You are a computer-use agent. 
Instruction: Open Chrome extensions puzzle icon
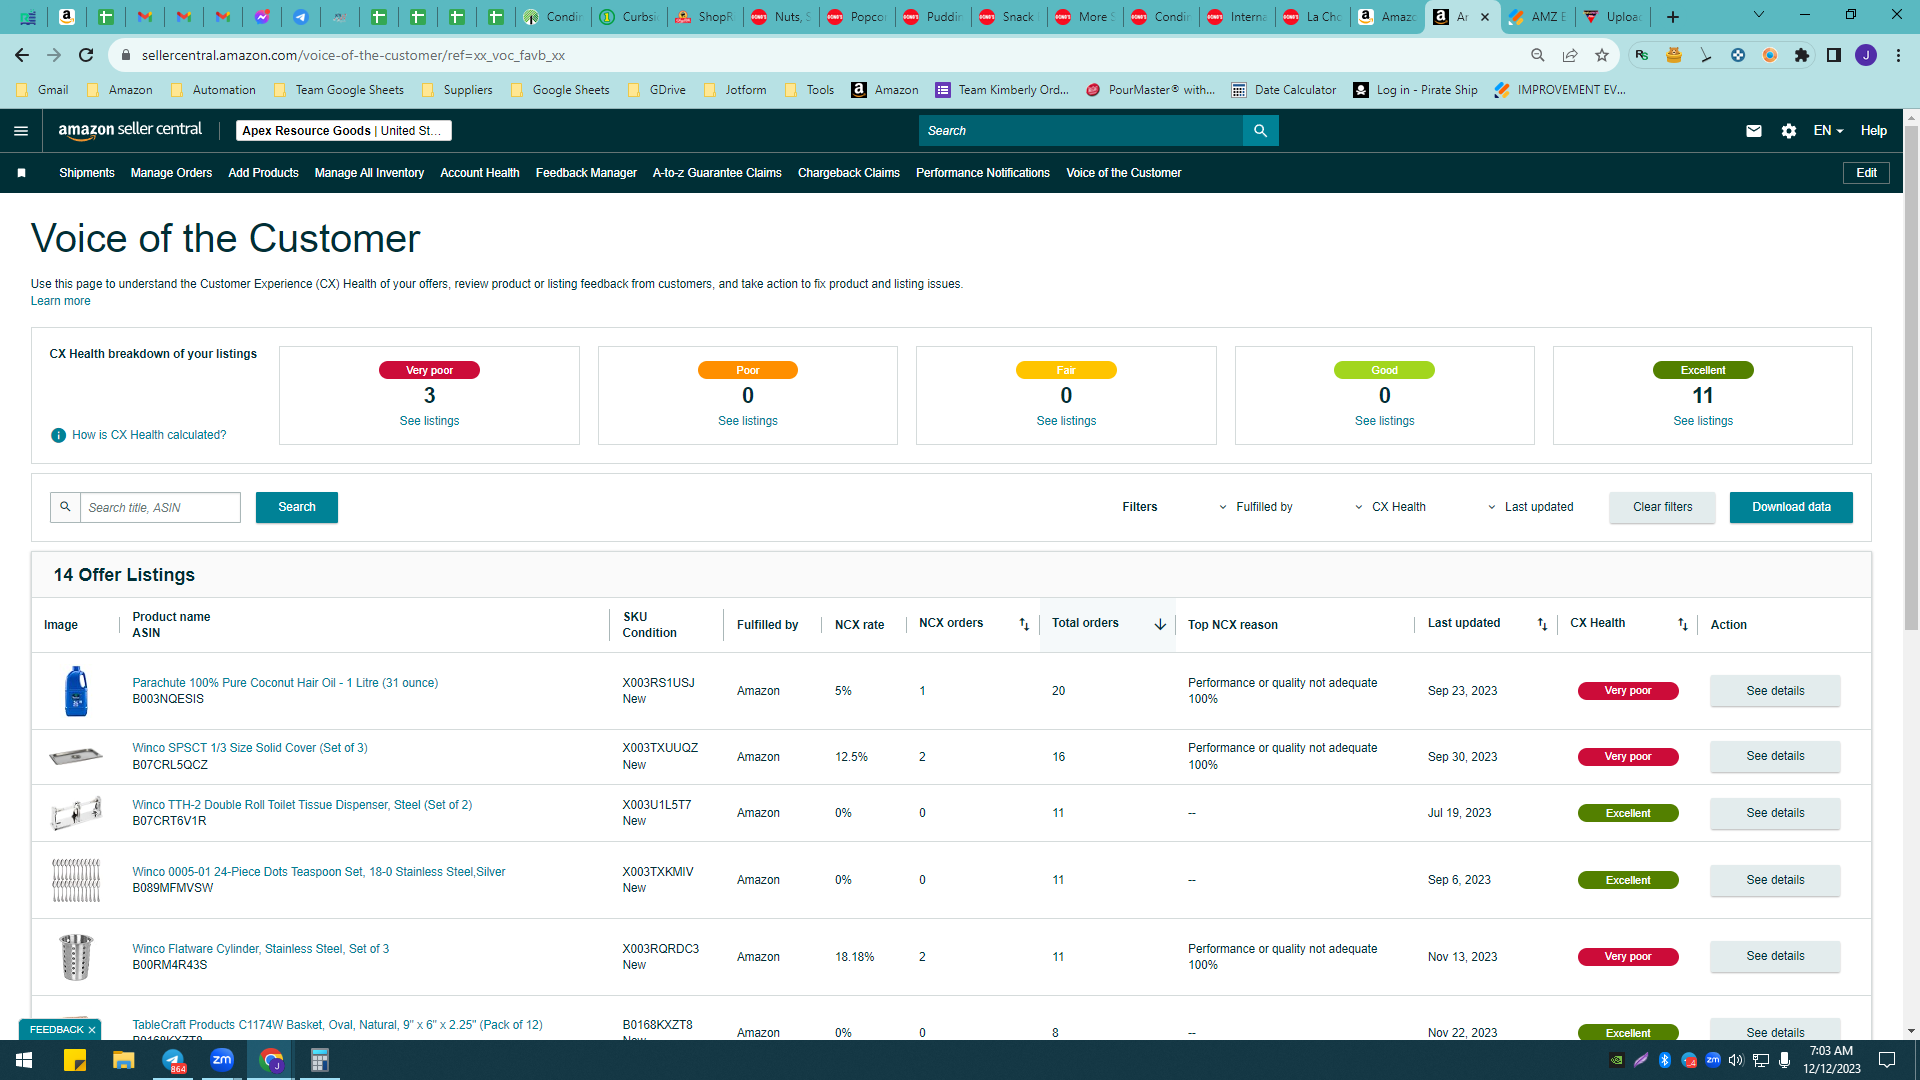[x=1802, y=55]
